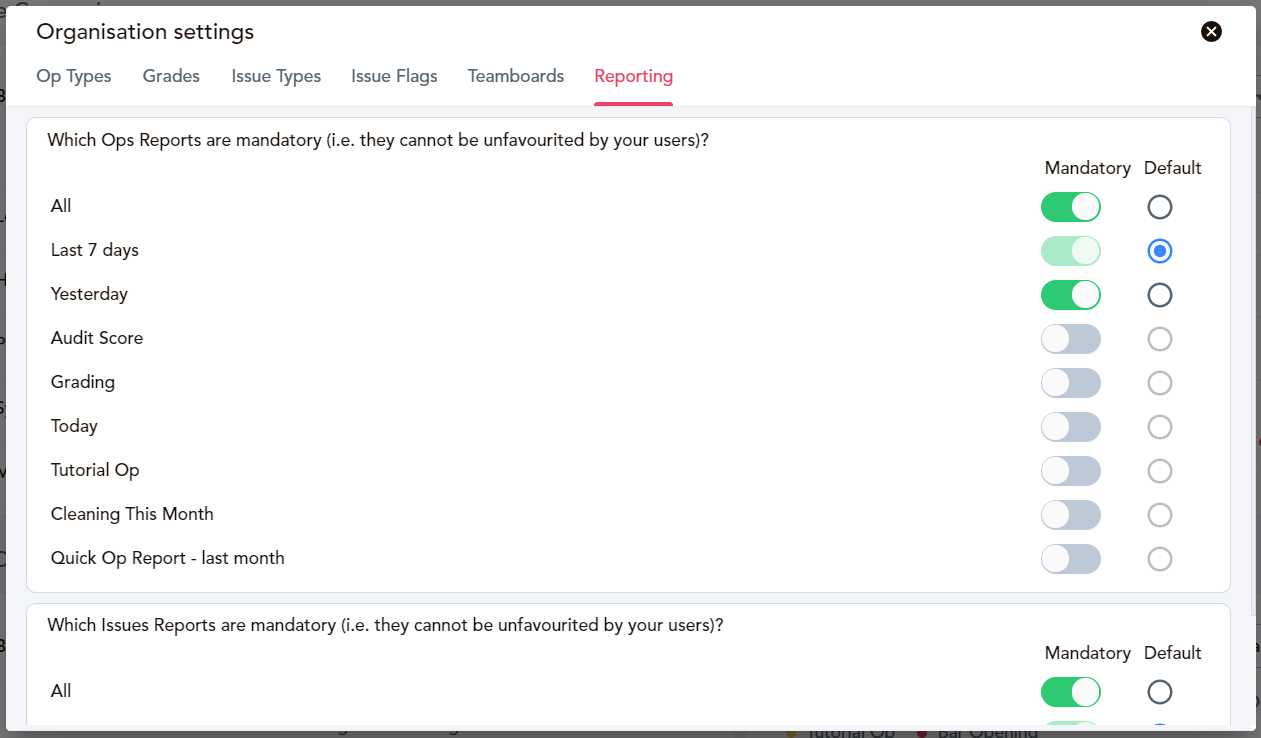Make Quick Op Report - last month mandatory
Screen dimensions: 1261x738
pyautogui.click(x=1070, y=559)
